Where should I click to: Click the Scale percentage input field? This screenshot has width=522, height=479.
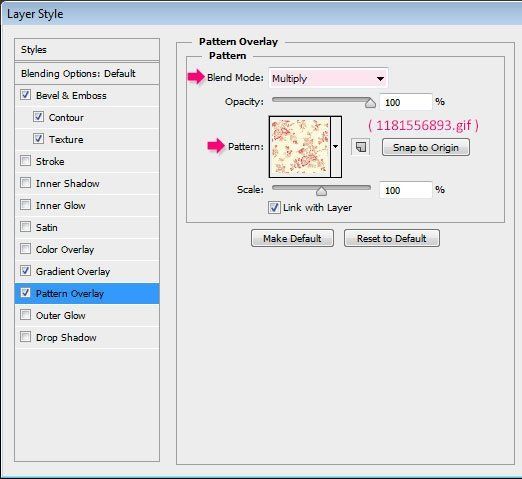pos(406,190)
